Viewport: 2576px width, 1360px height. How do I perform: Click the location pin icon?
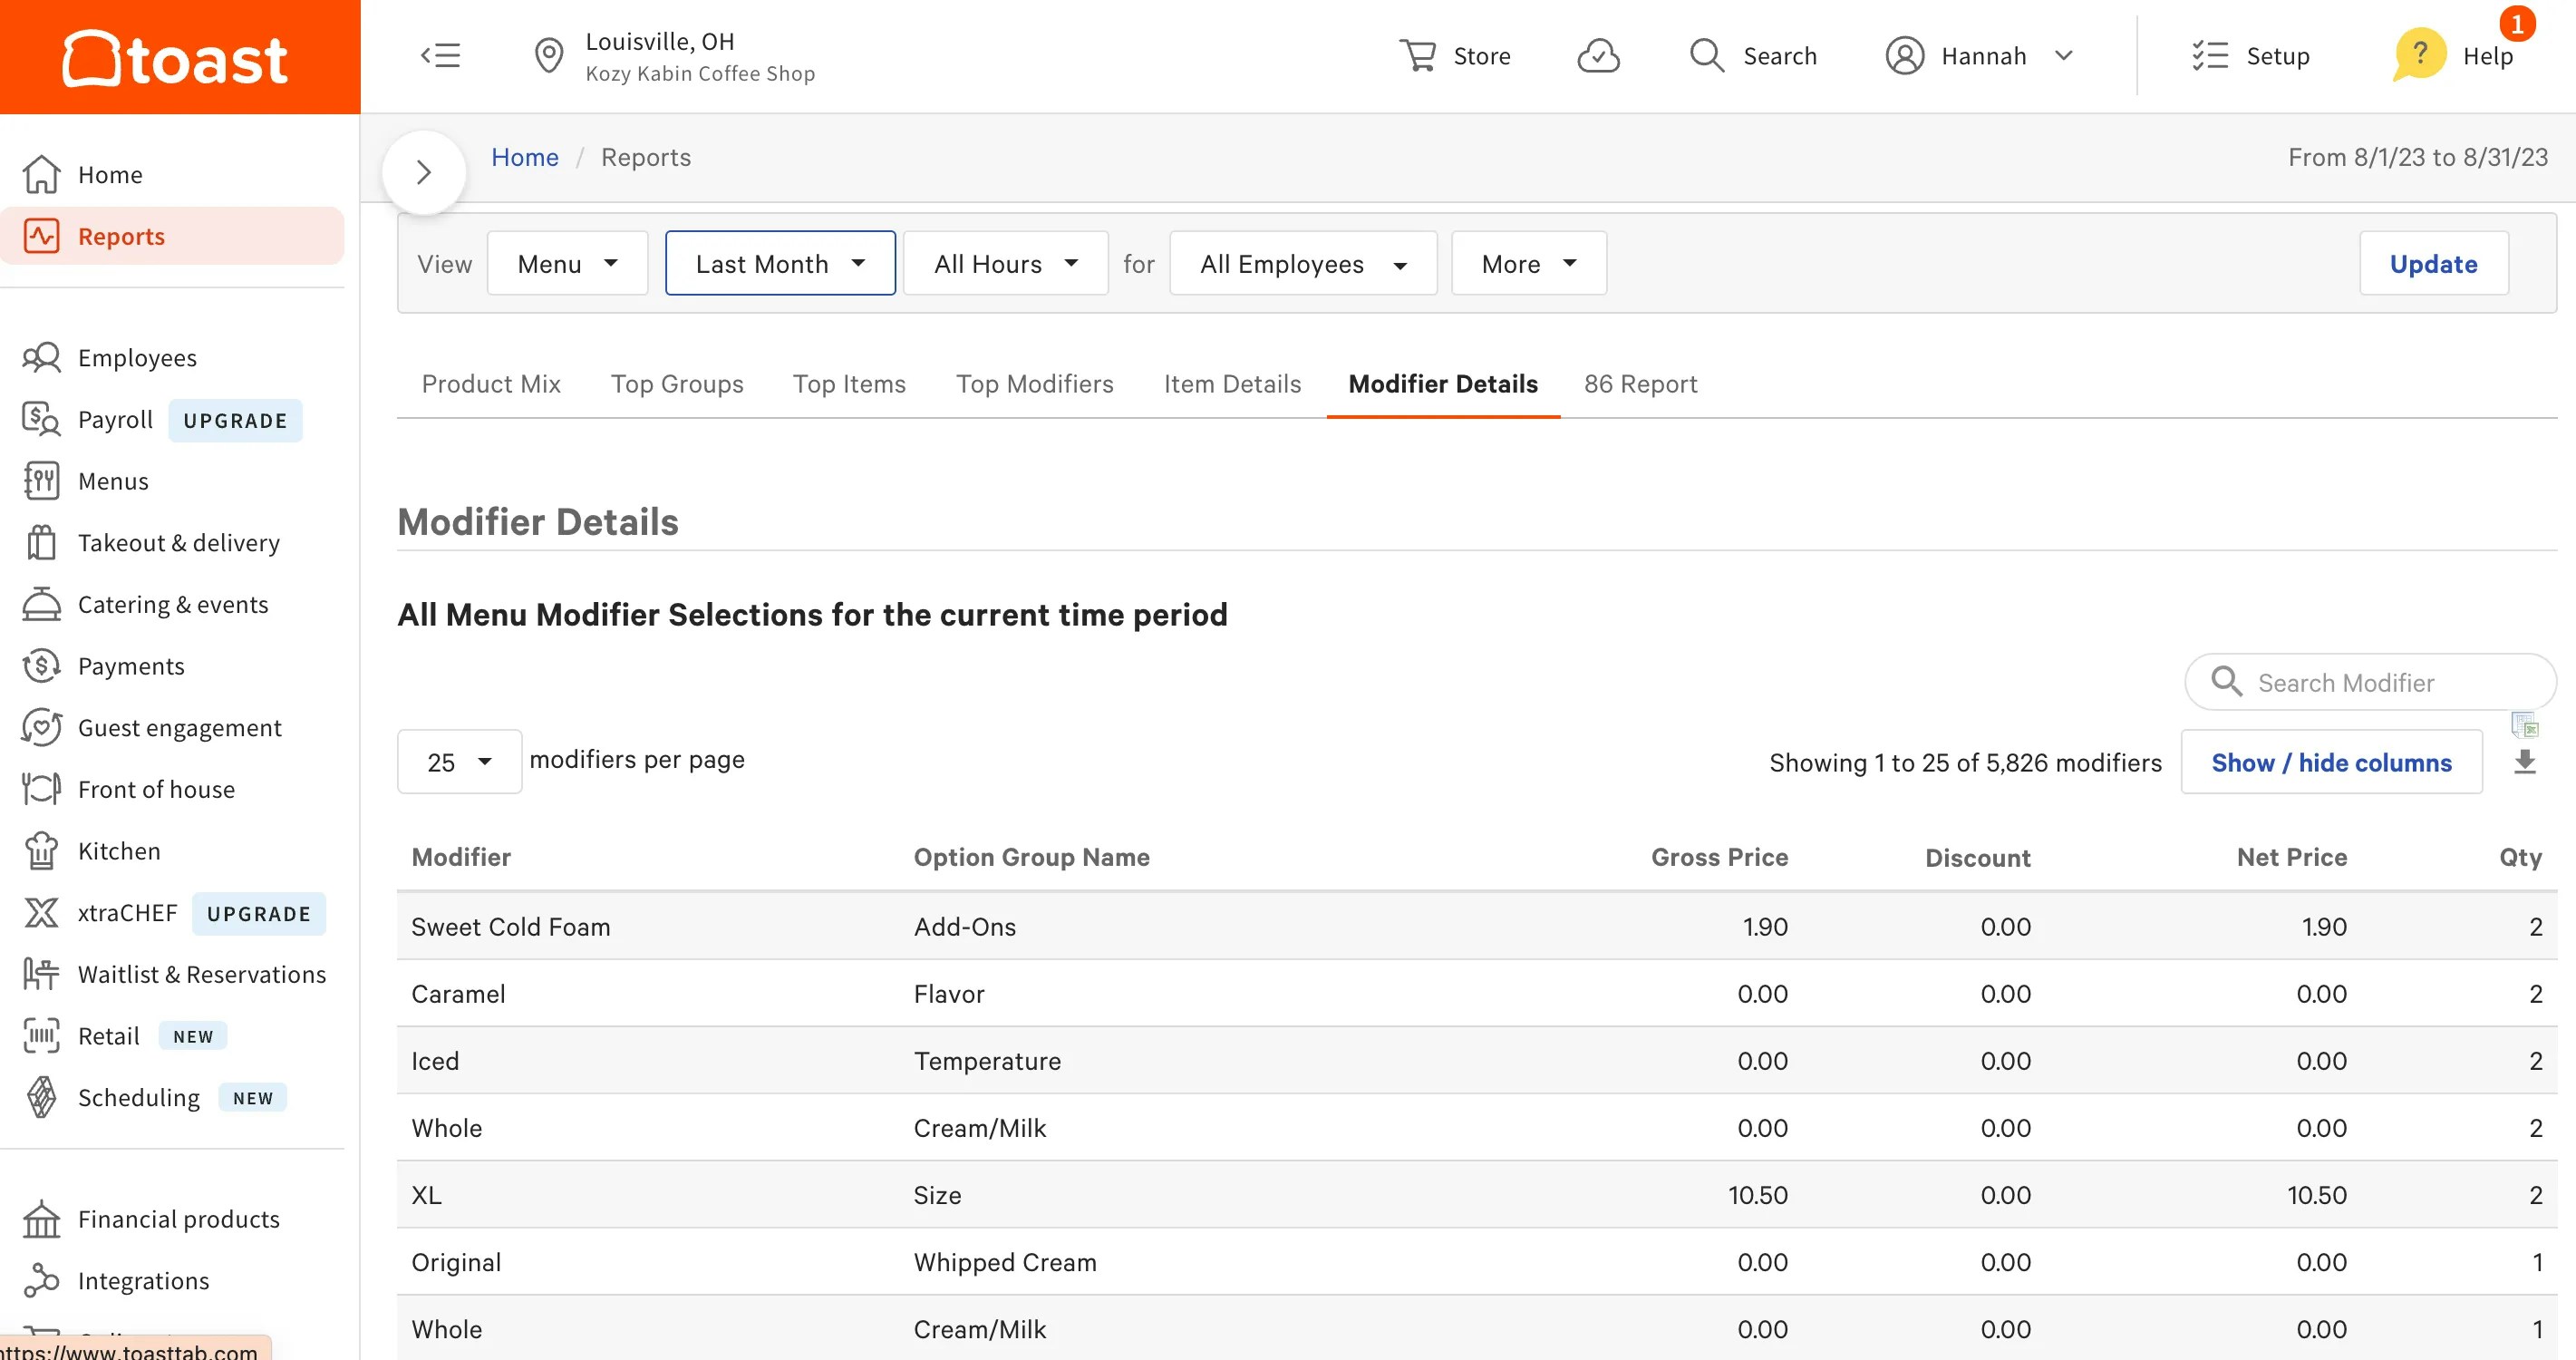[548, 56]
